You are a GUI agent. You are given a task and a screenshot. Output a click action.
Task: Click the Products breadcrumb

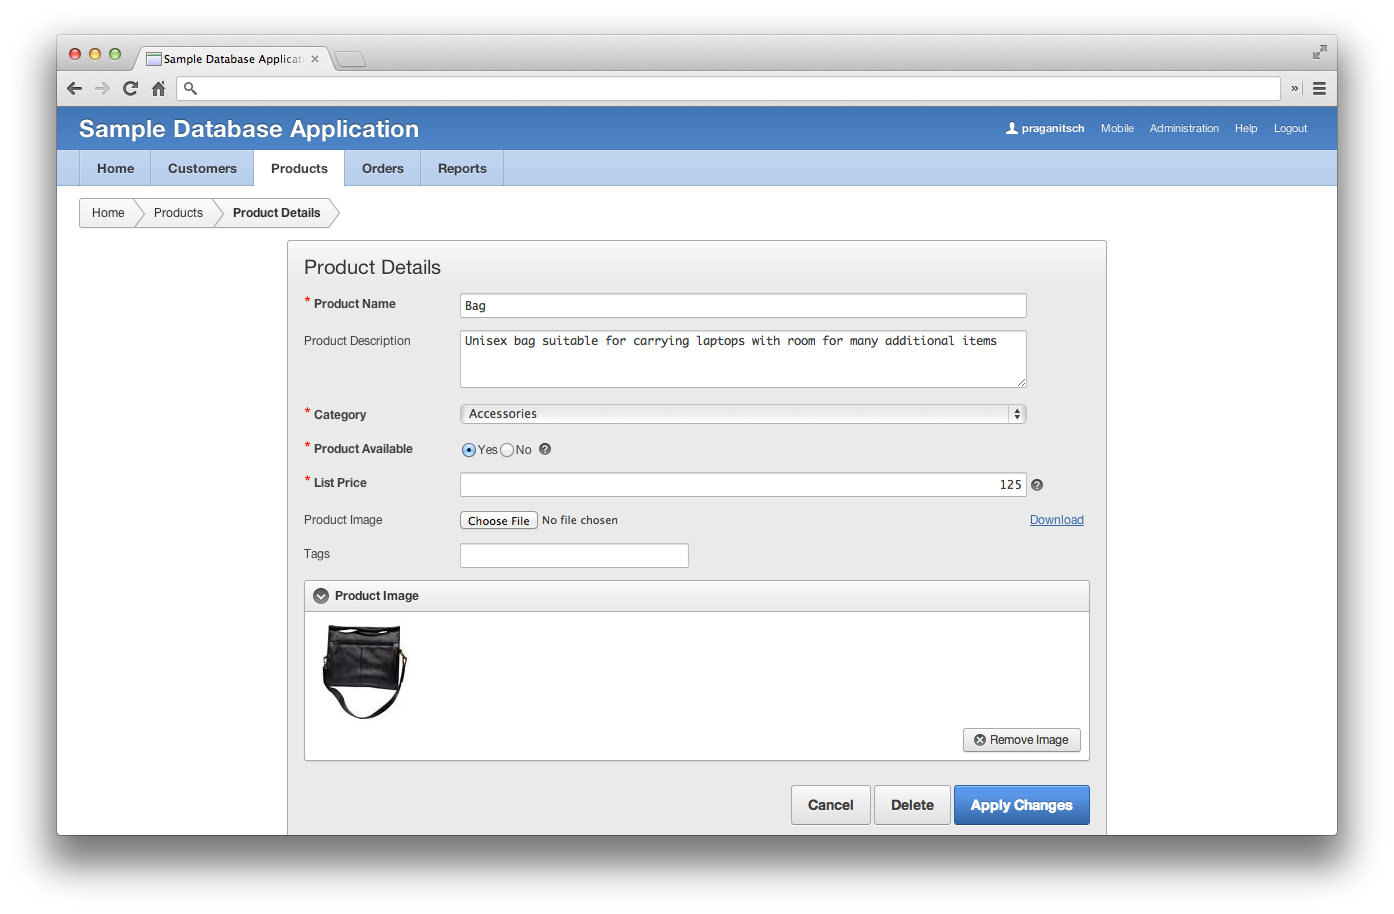click(x=178, y=213)
